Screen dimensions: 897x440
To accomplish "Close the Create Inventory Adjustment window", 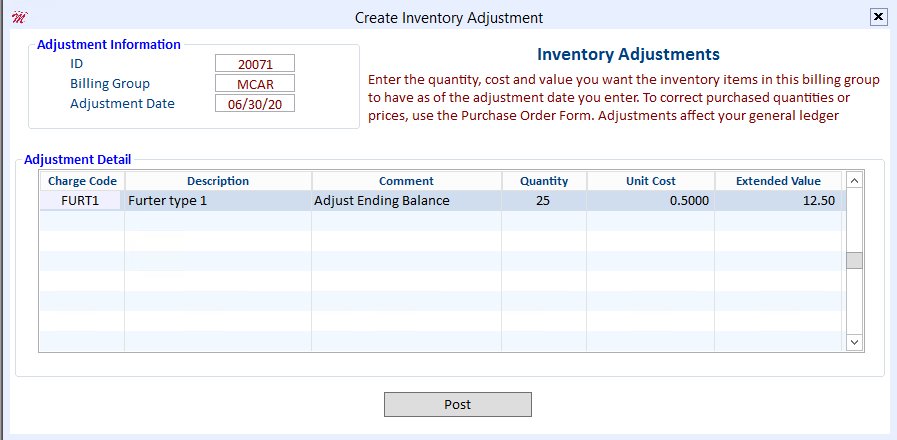I will coord(878,17).
